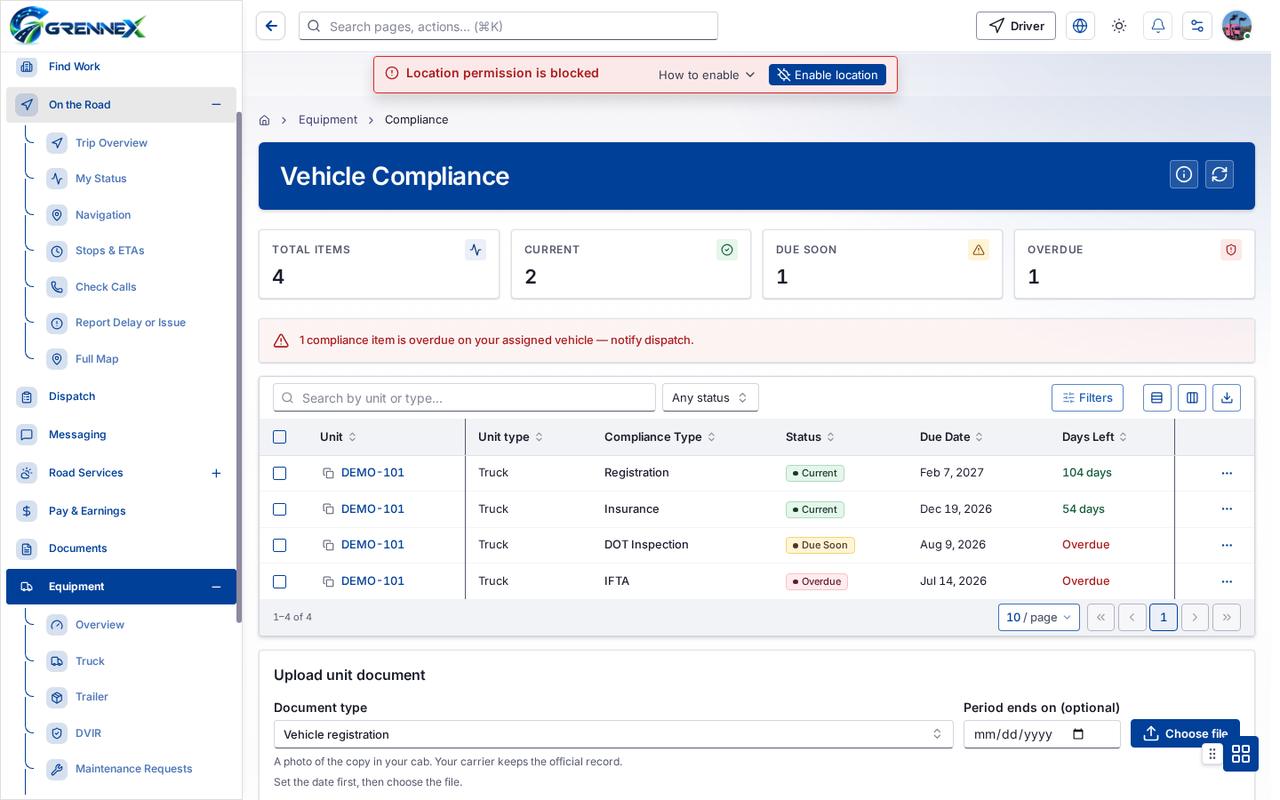Click the home breadcrumb icon
The width and height of the screenshot is (1280, 800).
tap(264, 120)
